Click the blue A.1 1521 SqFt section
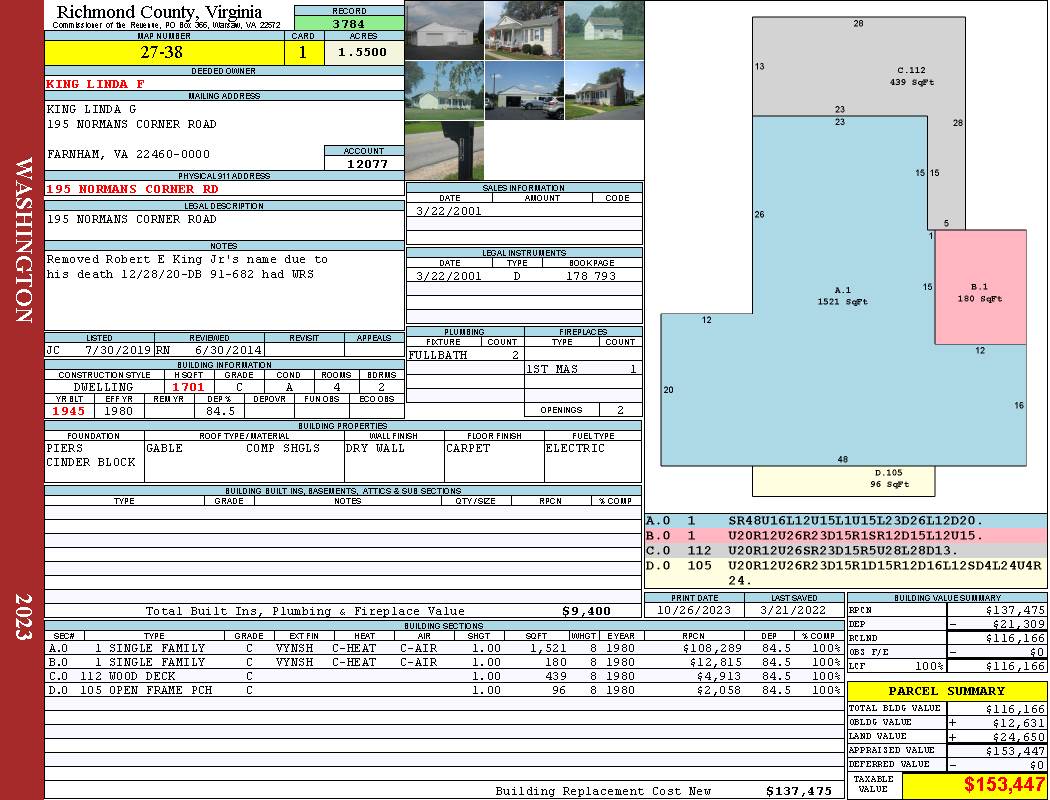Viewport: 1050px width, 800px height. (x=840, y=300)
